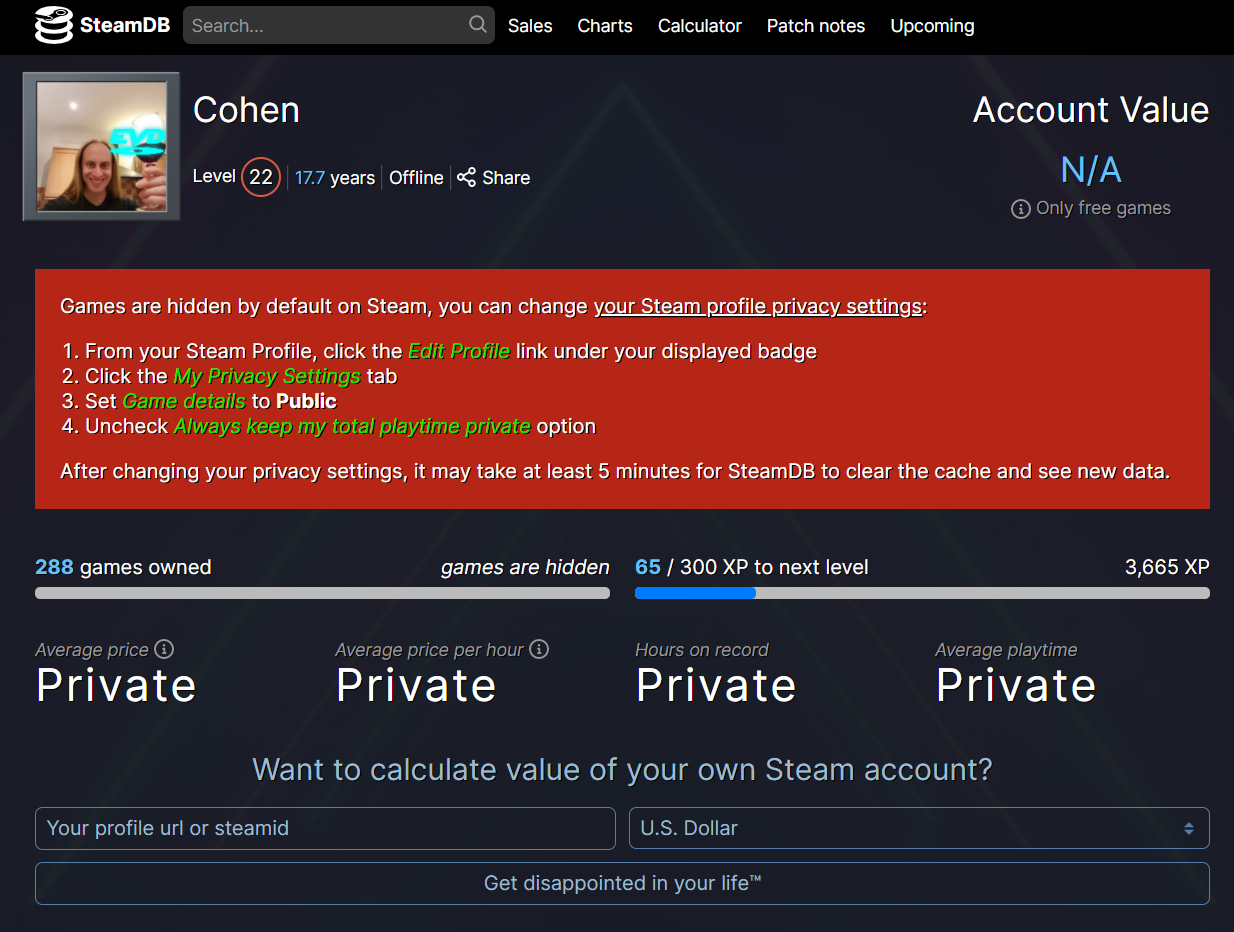
Task: Click info icon next to Average price per hour
Action: click(x=539, y=649)
